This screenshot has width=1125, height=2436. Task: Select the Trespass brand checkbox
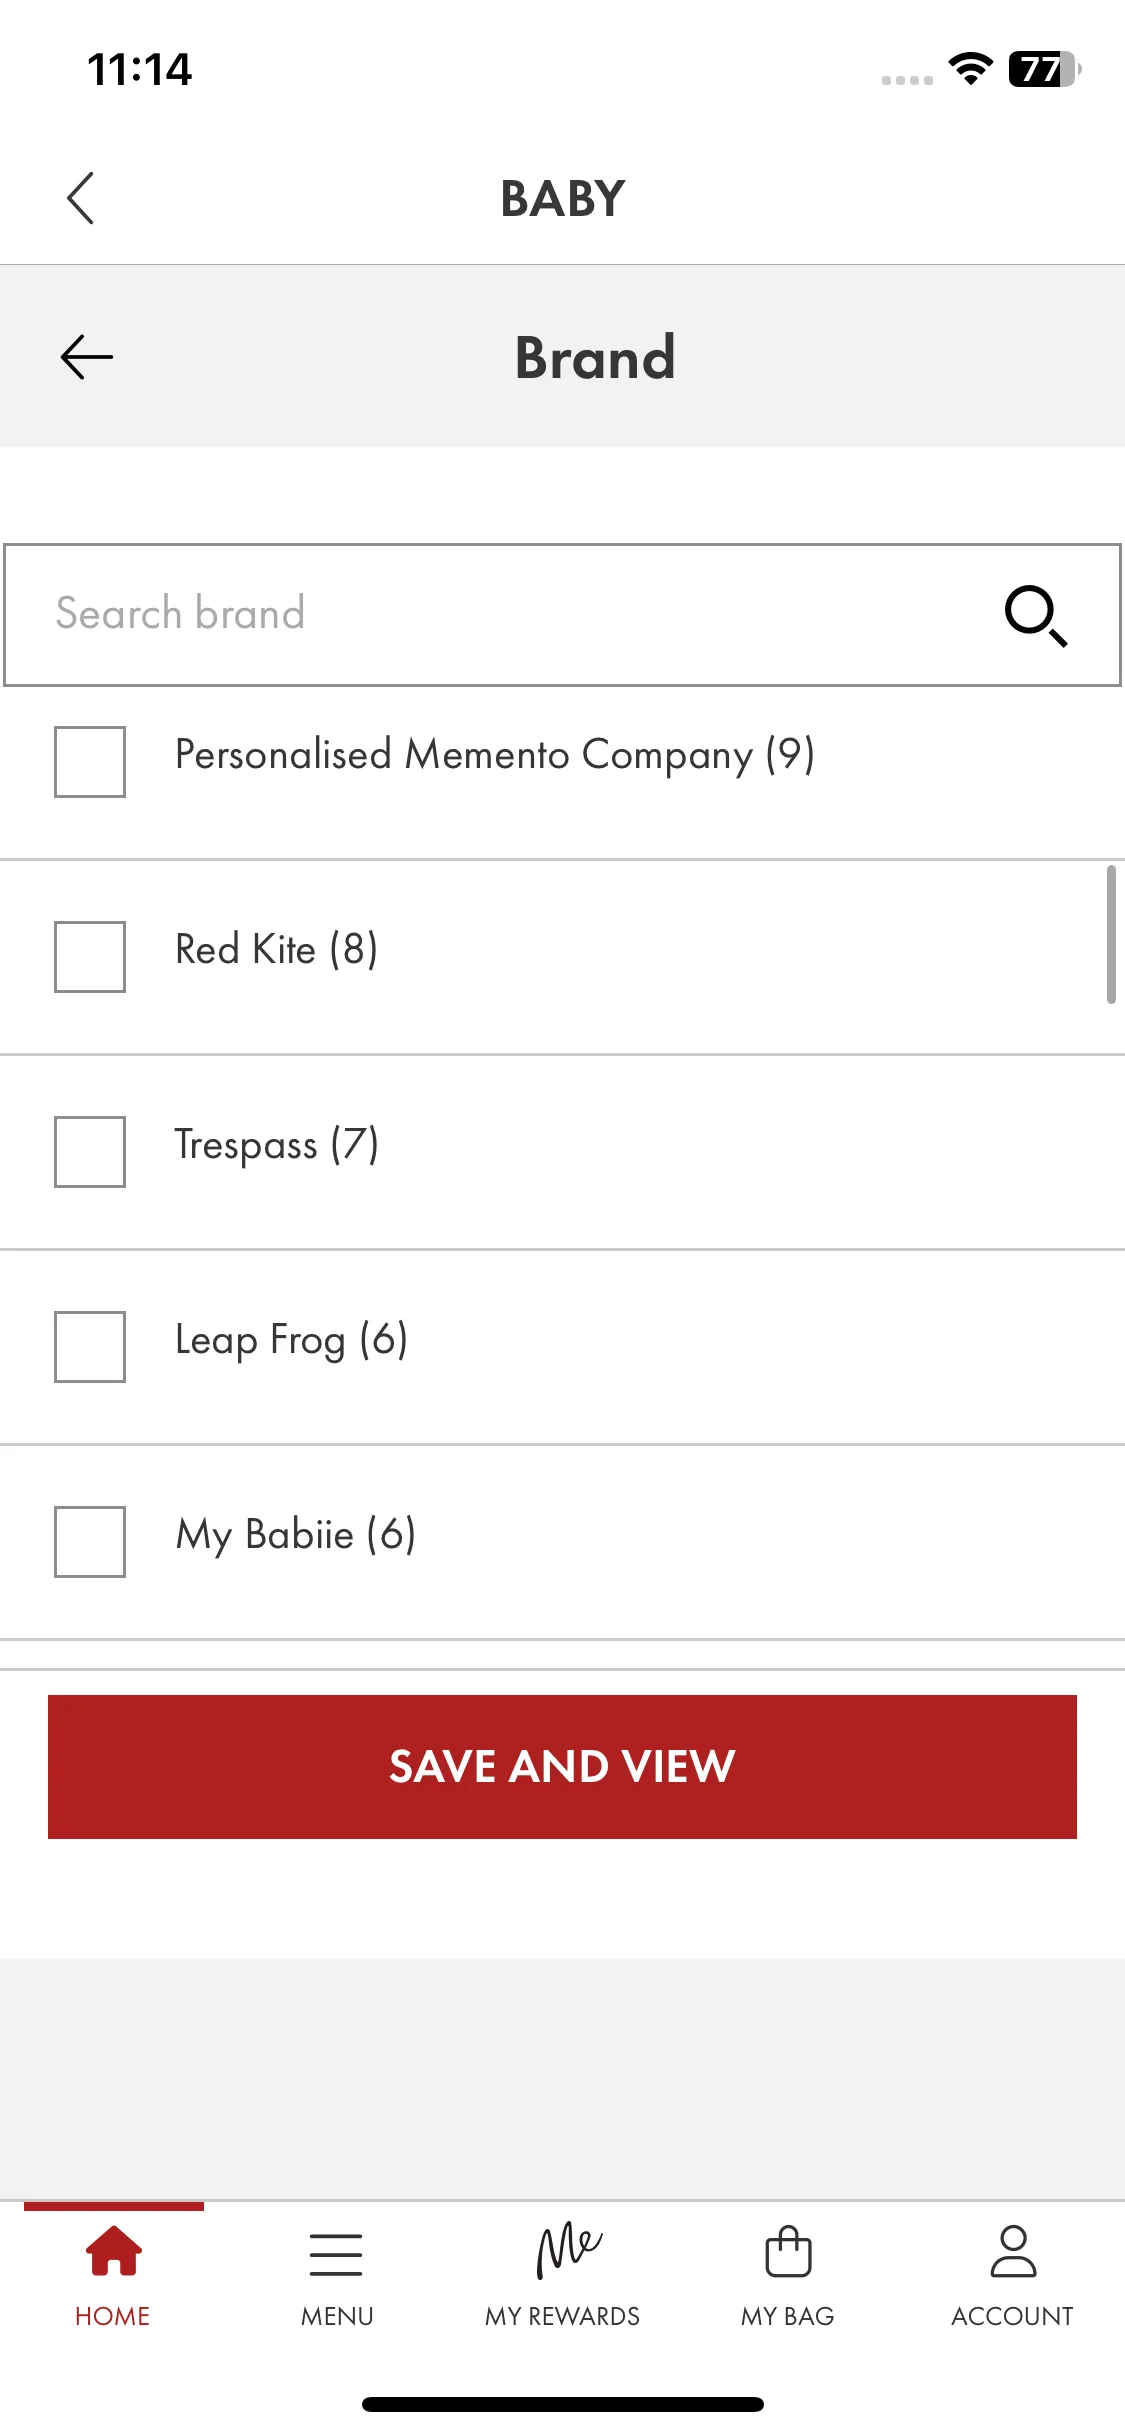coord(90,1152)
